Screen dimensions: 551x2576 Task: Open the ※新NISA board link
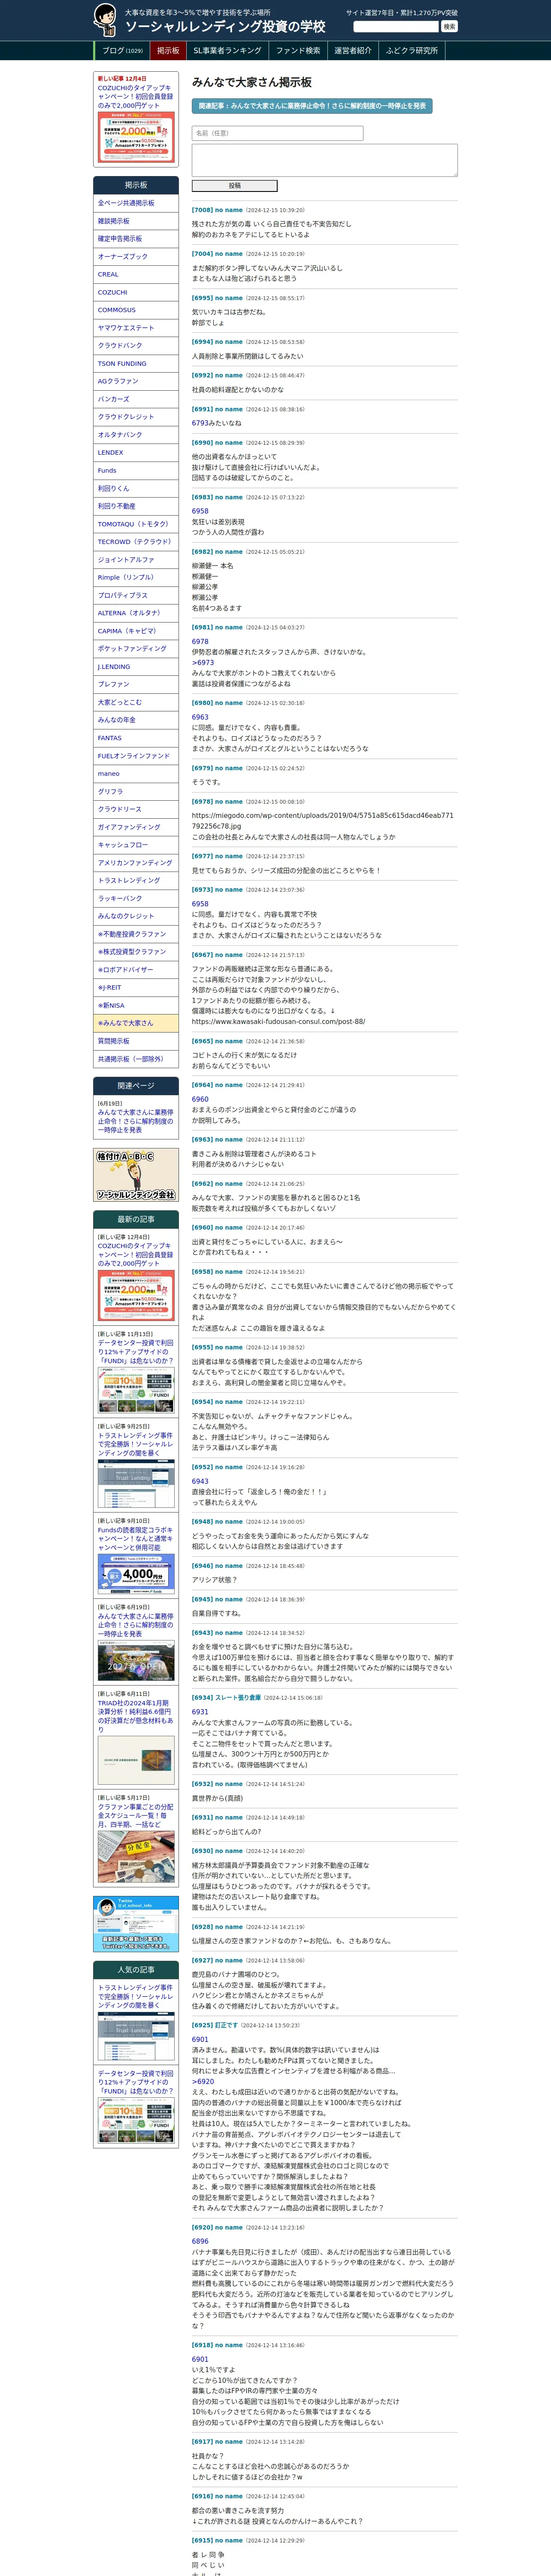point(136,1006)
